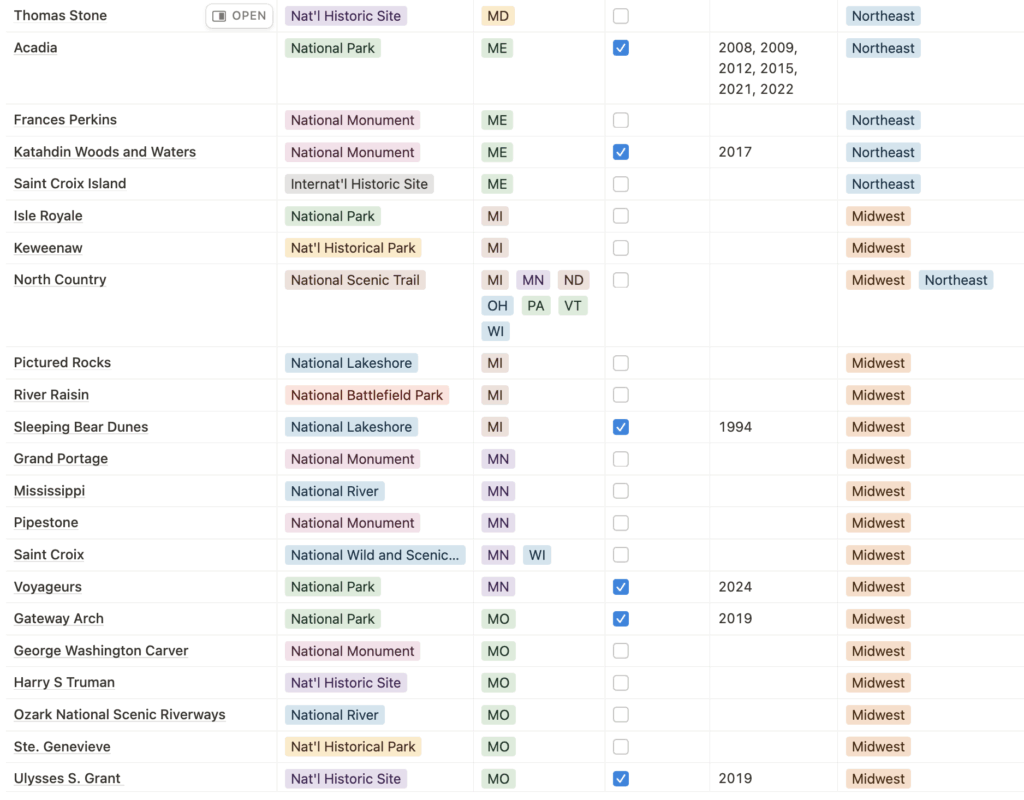Select the North Country row title
Image resolution: width=1024 pixels, height=800 pixels.
click(x=59, y=279)
